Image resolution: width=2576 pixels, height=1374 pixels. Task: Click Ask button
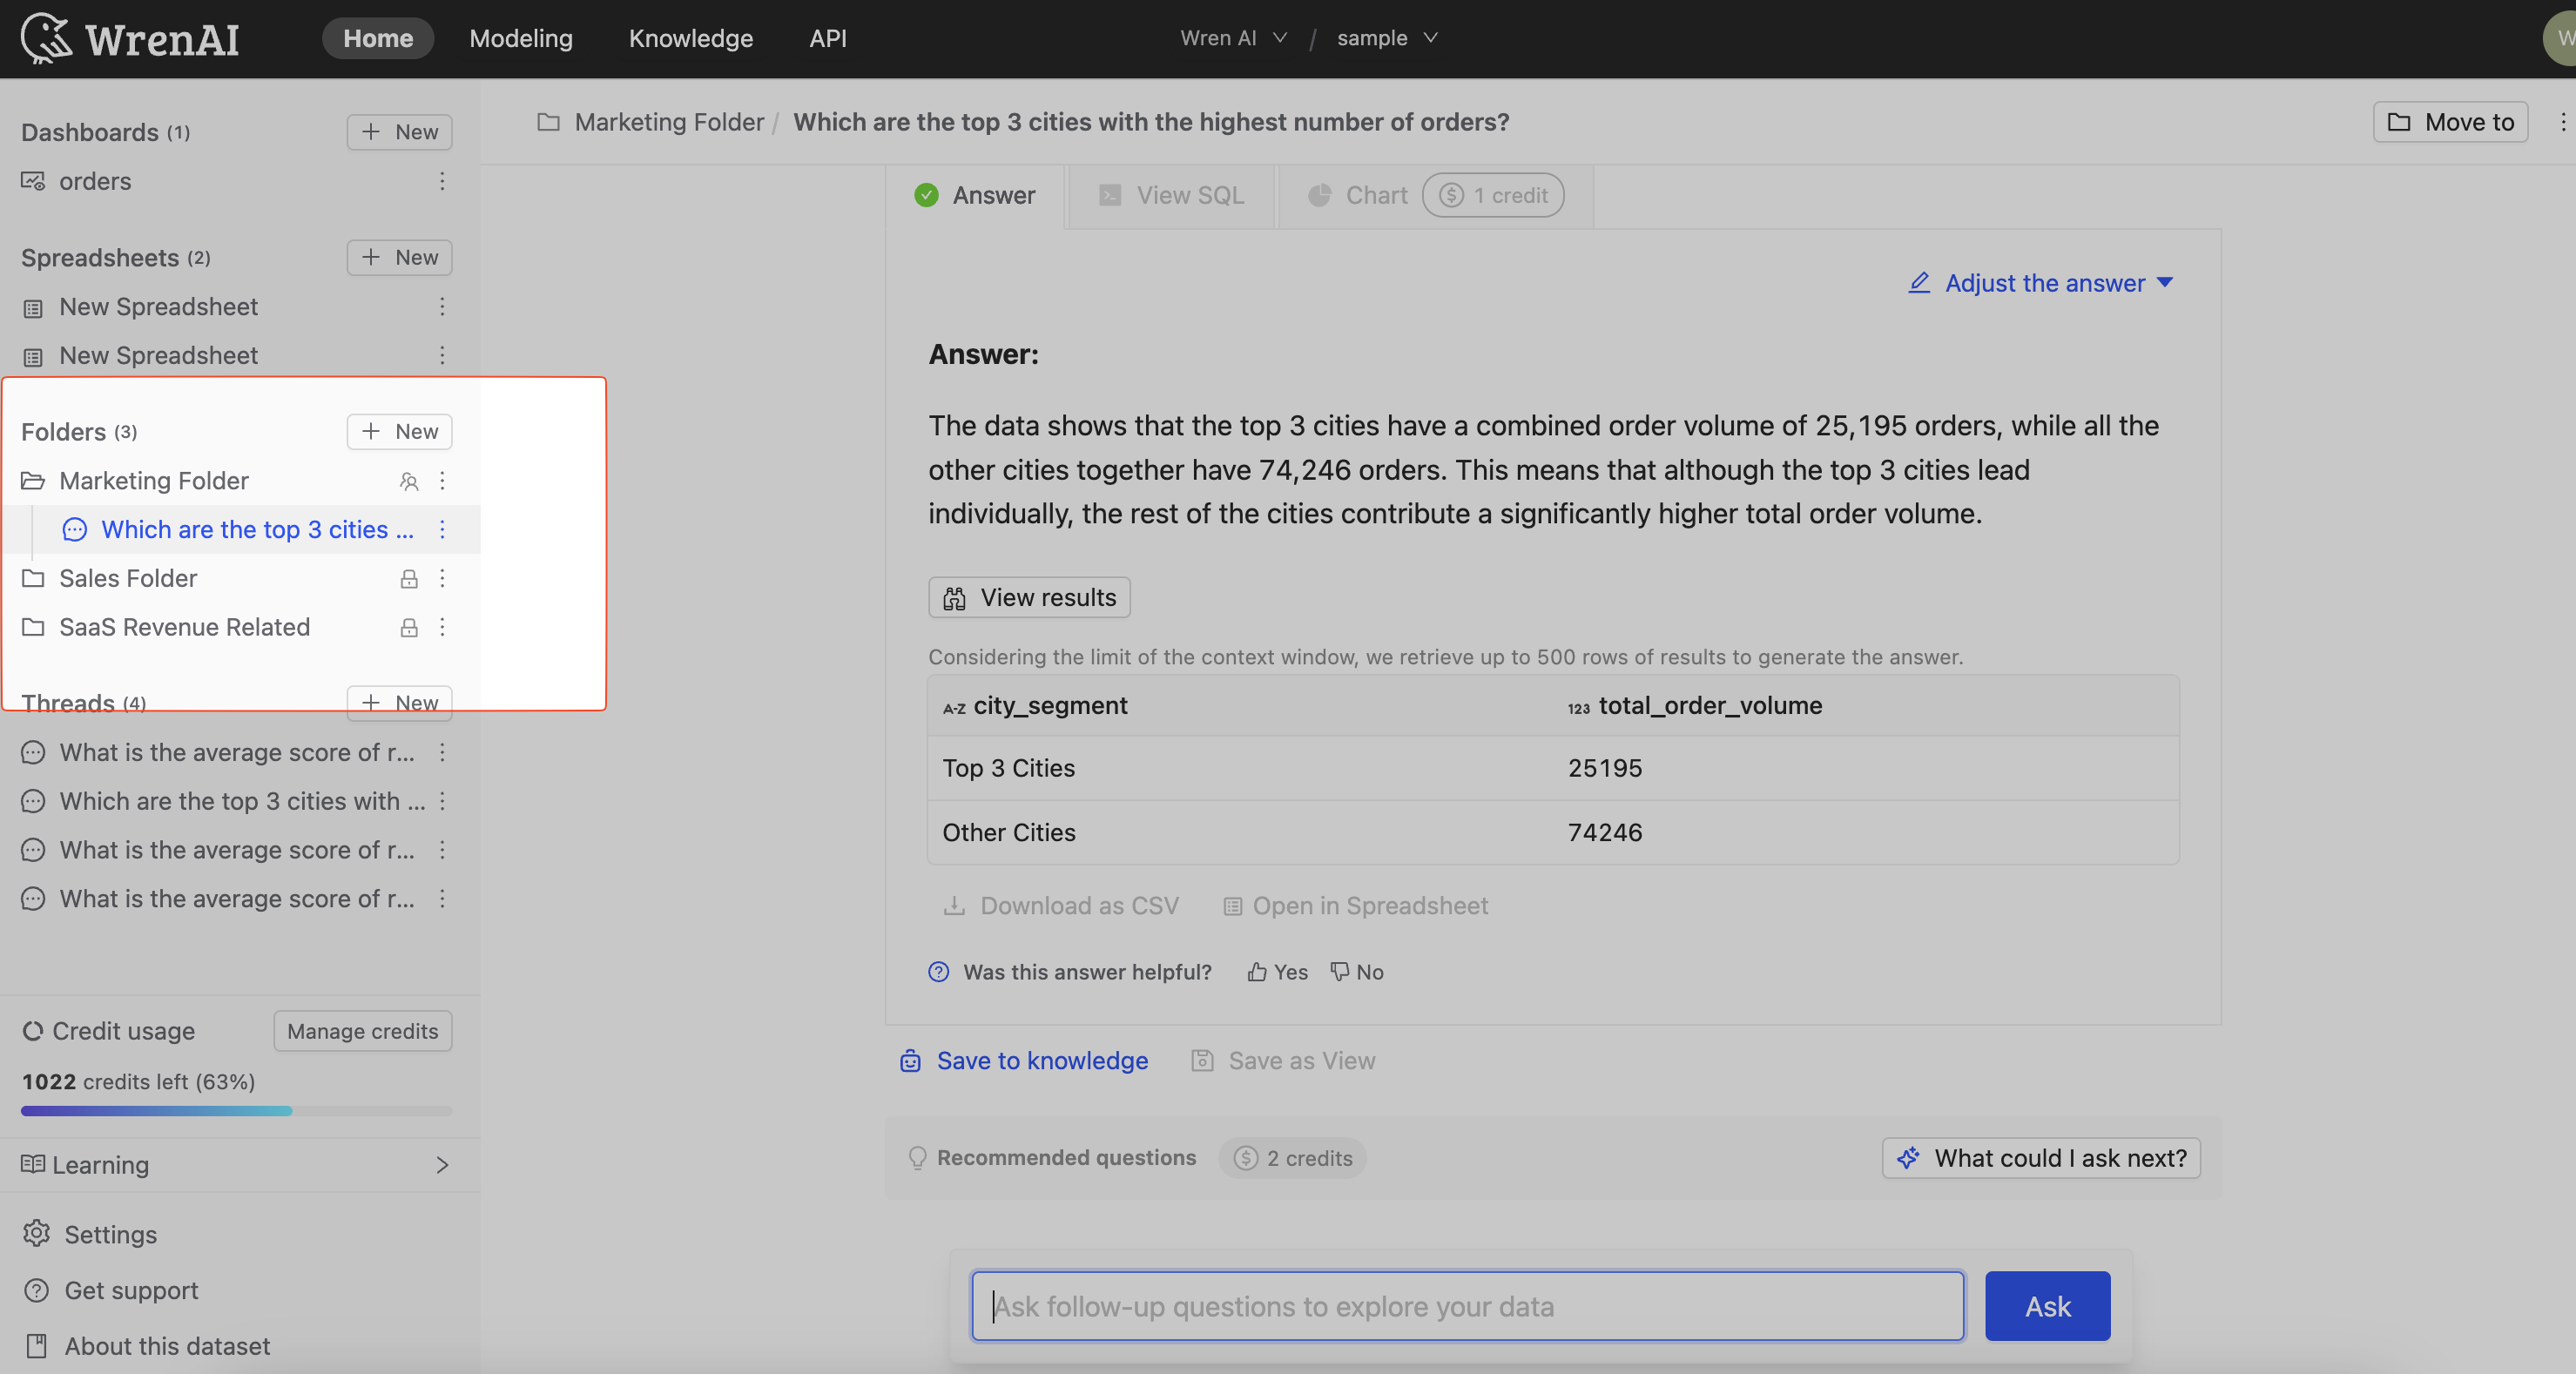(2047, 1307)
